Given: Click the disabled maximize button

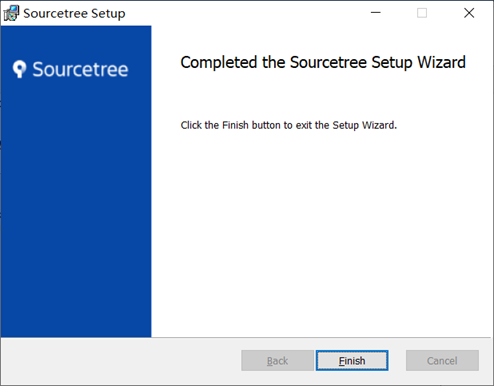Looking at the screenshot, I should coord(422,13).
